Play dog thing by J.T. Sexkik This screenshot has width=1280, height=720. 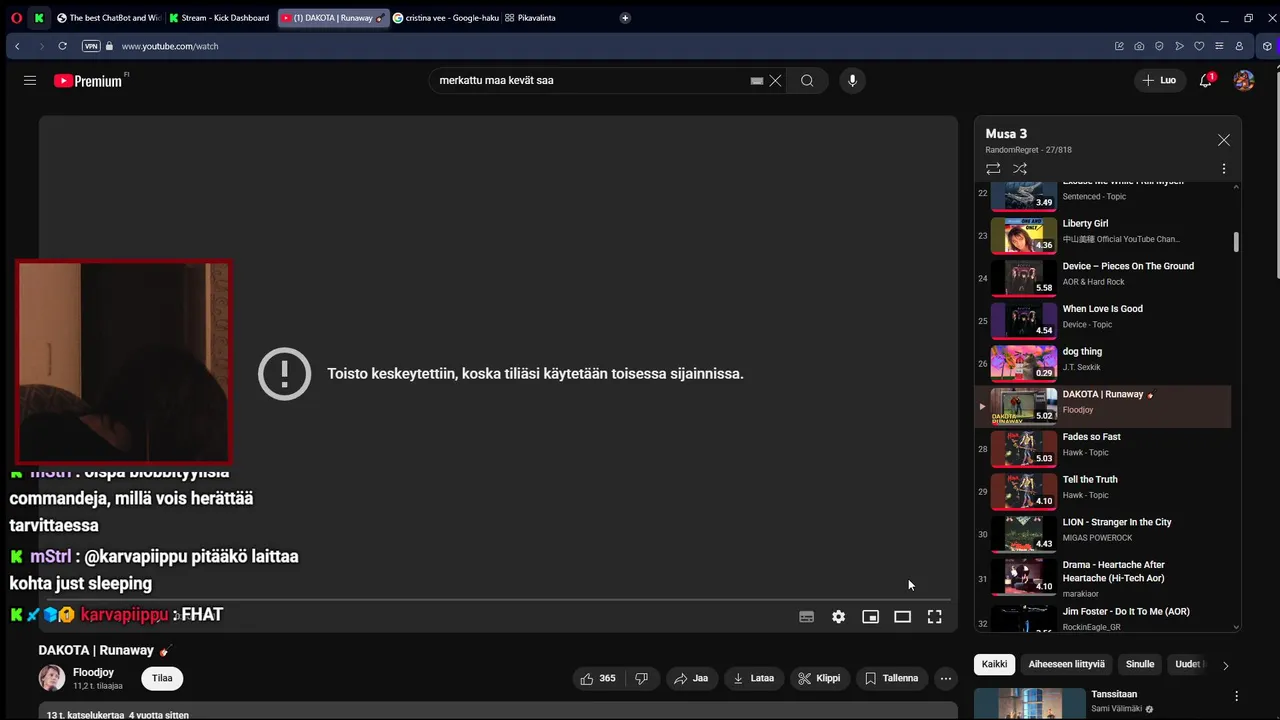coord(1102,364)
